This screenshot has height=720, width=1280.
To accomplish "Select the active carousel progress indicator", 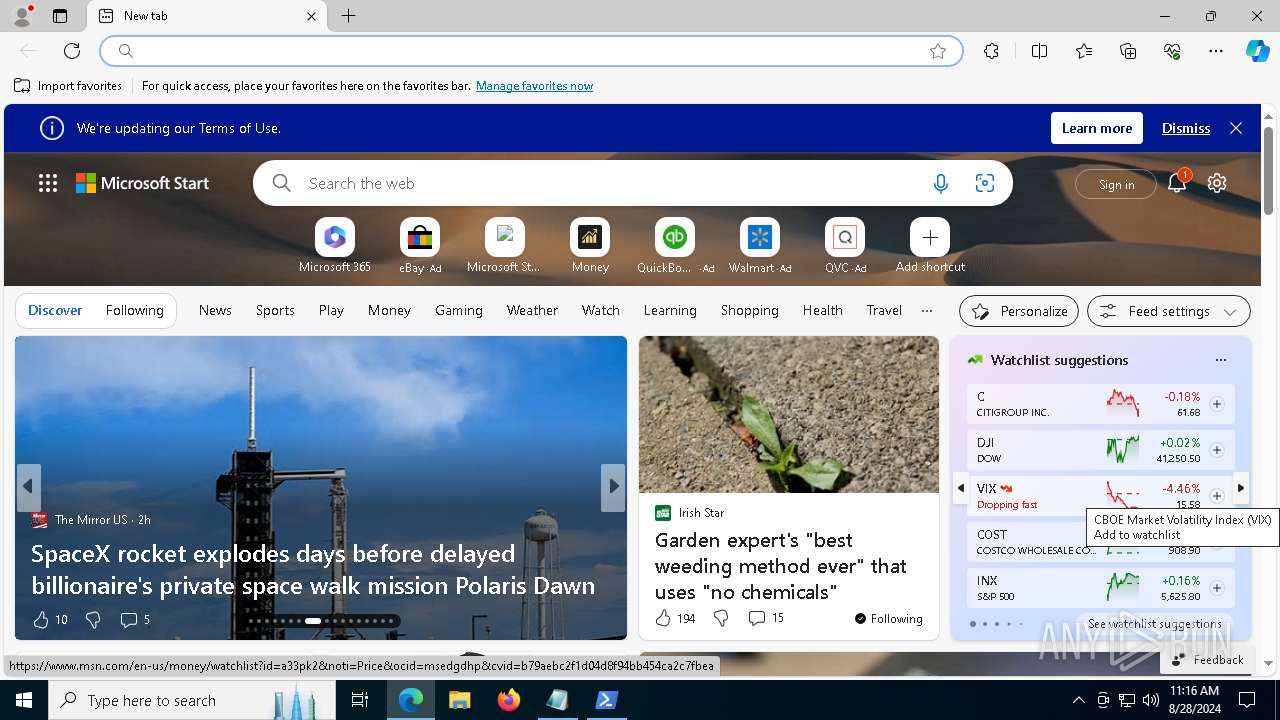I will (313, 621).
